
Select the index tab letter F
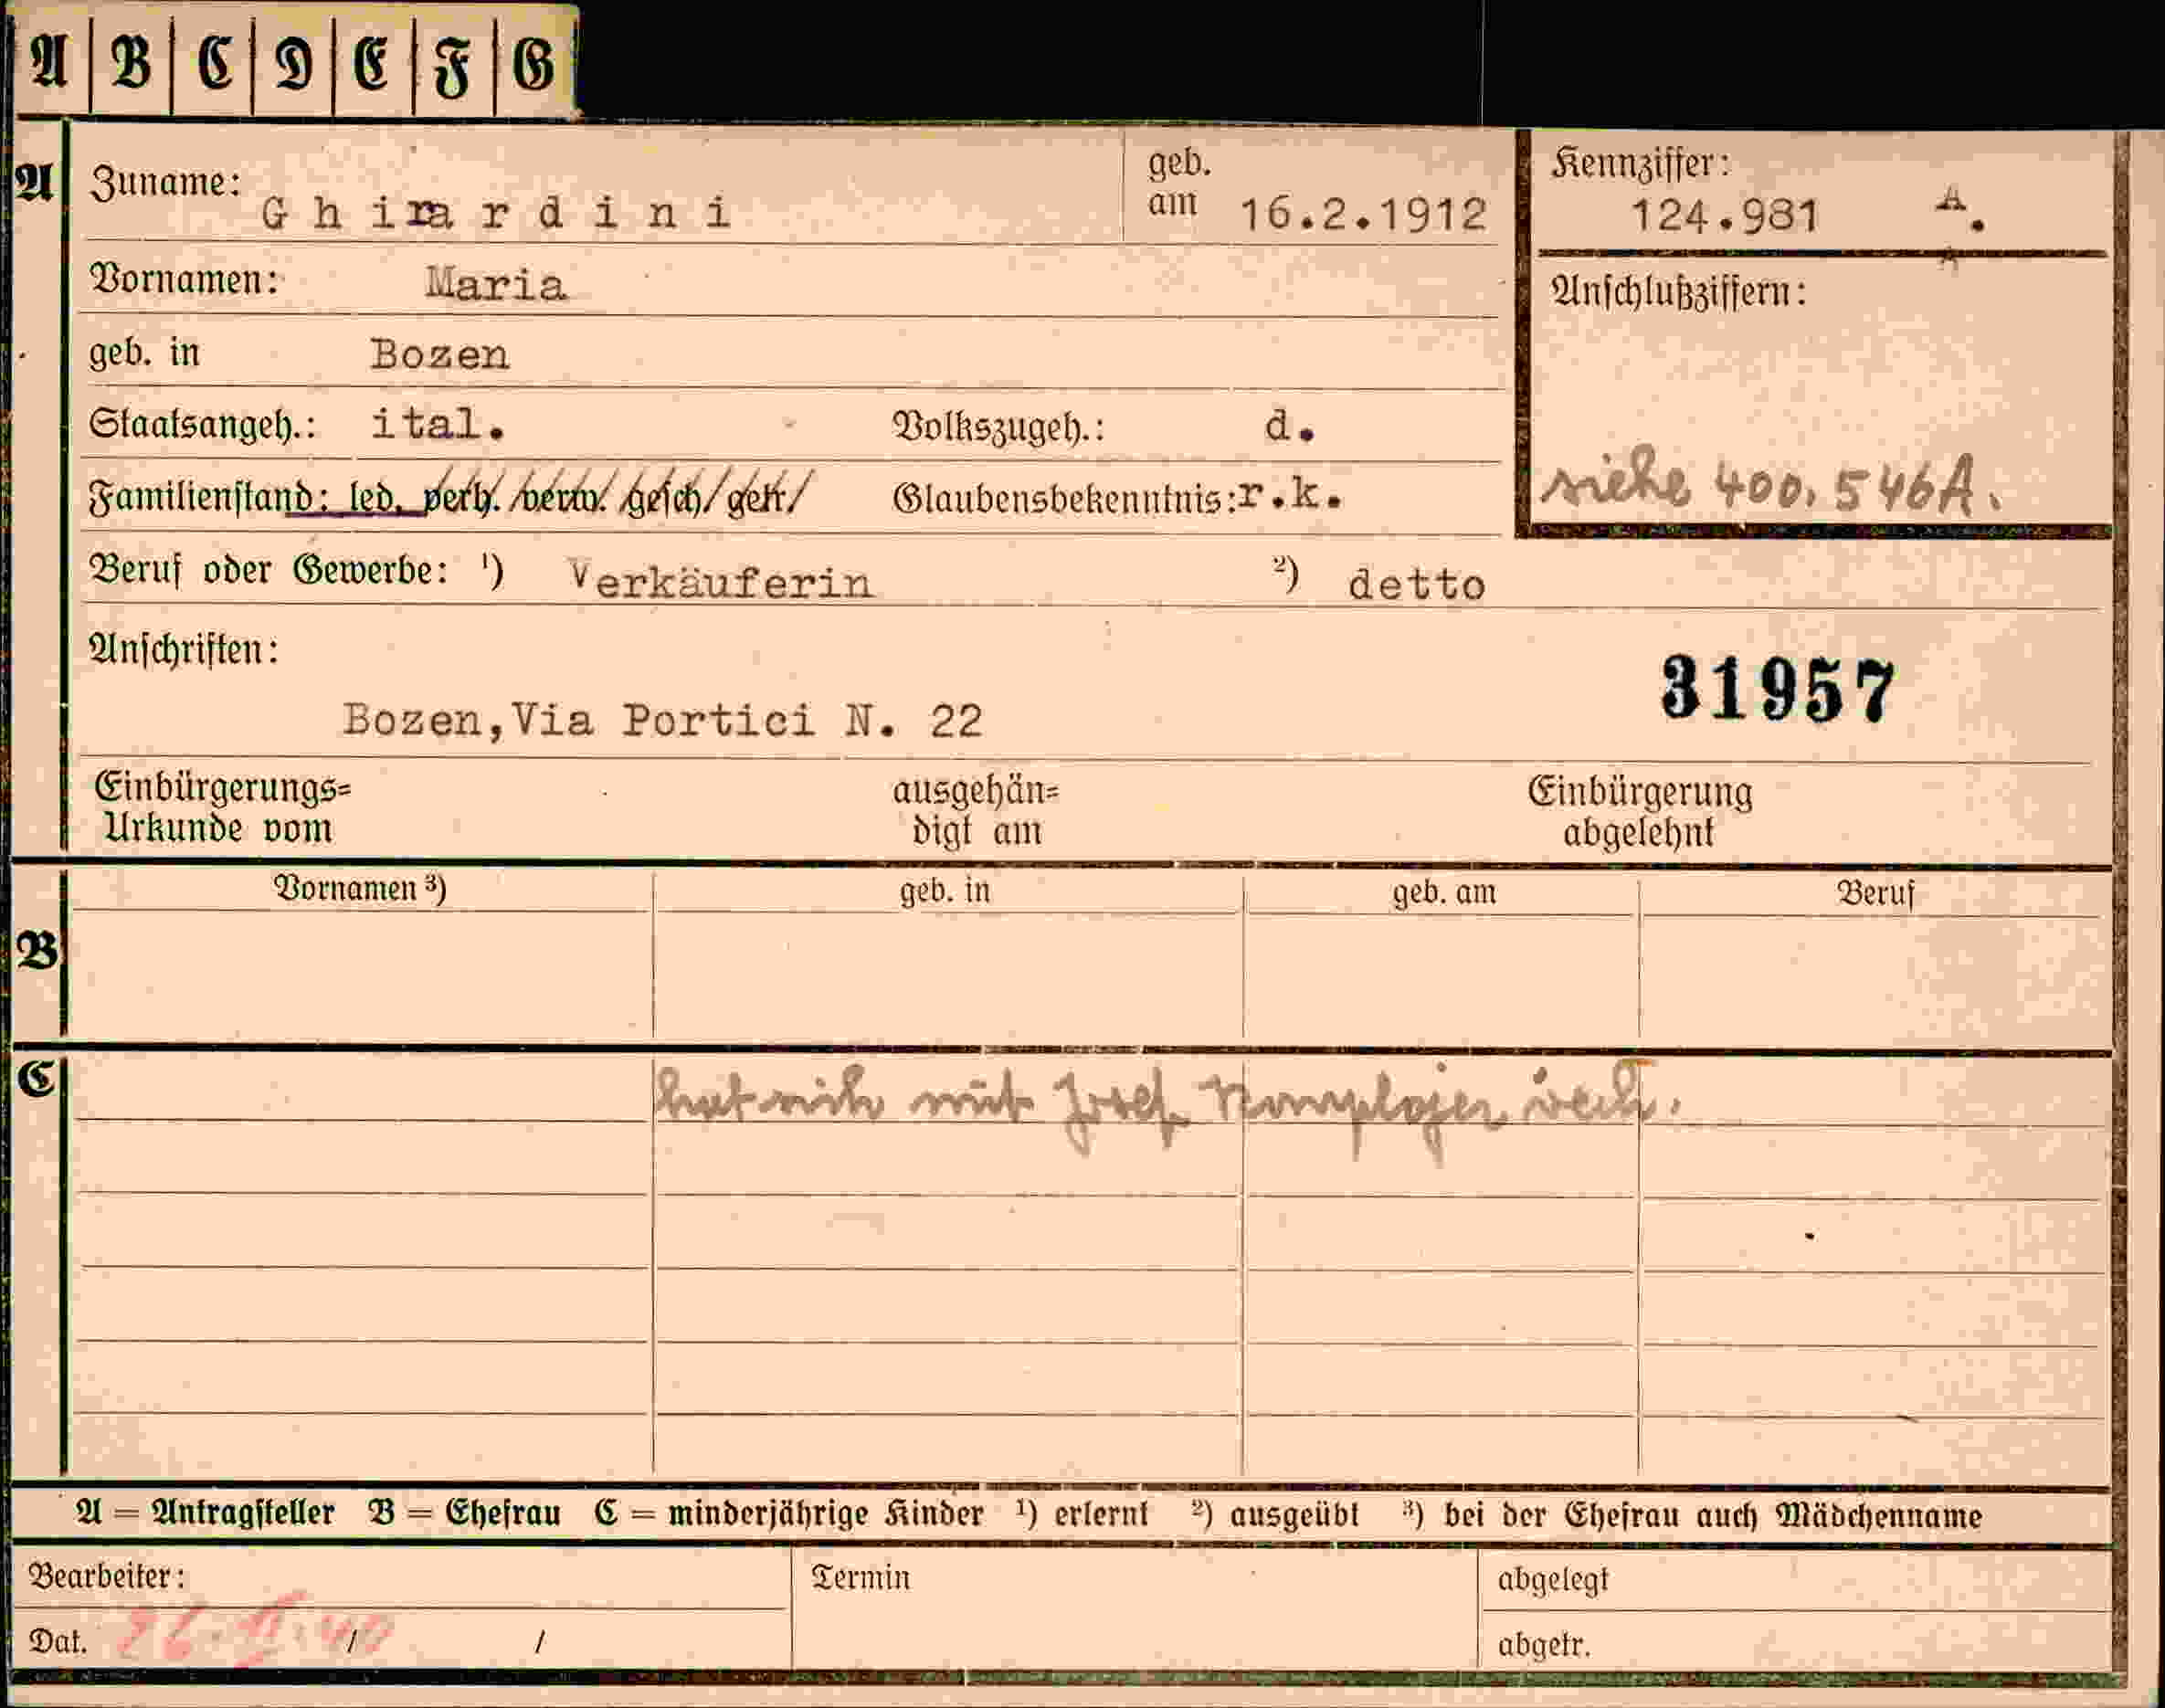452,68
